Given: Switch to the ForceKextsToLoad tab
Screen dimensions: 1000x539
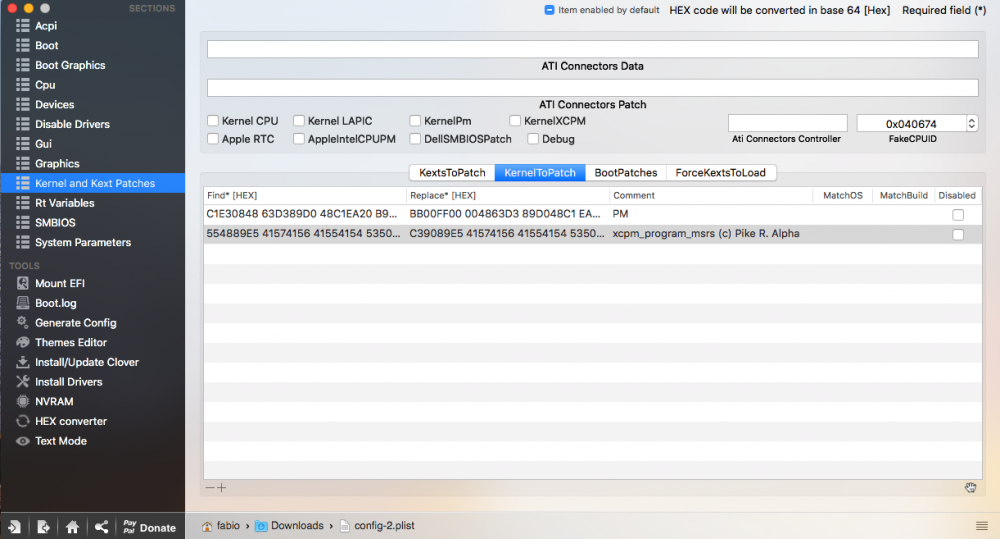Looking at the screenshot, I should 721,173.
